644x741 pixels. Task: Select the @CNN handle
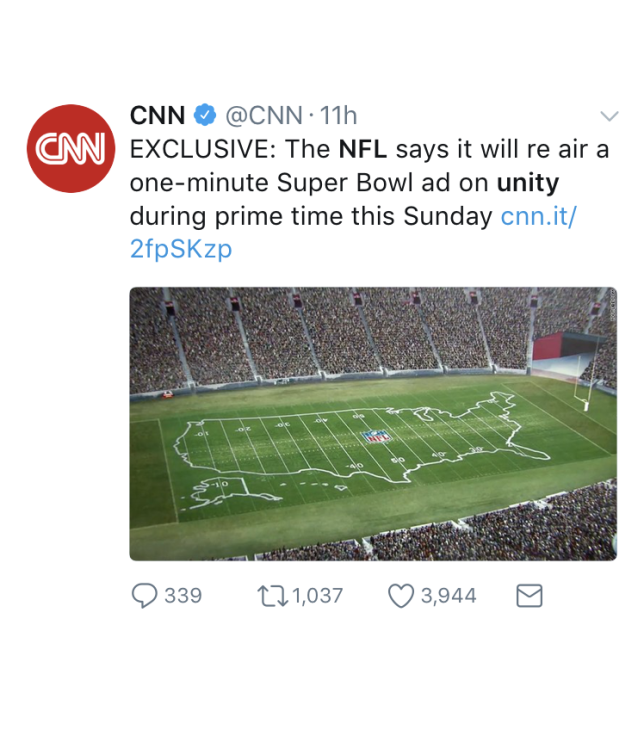263,115
